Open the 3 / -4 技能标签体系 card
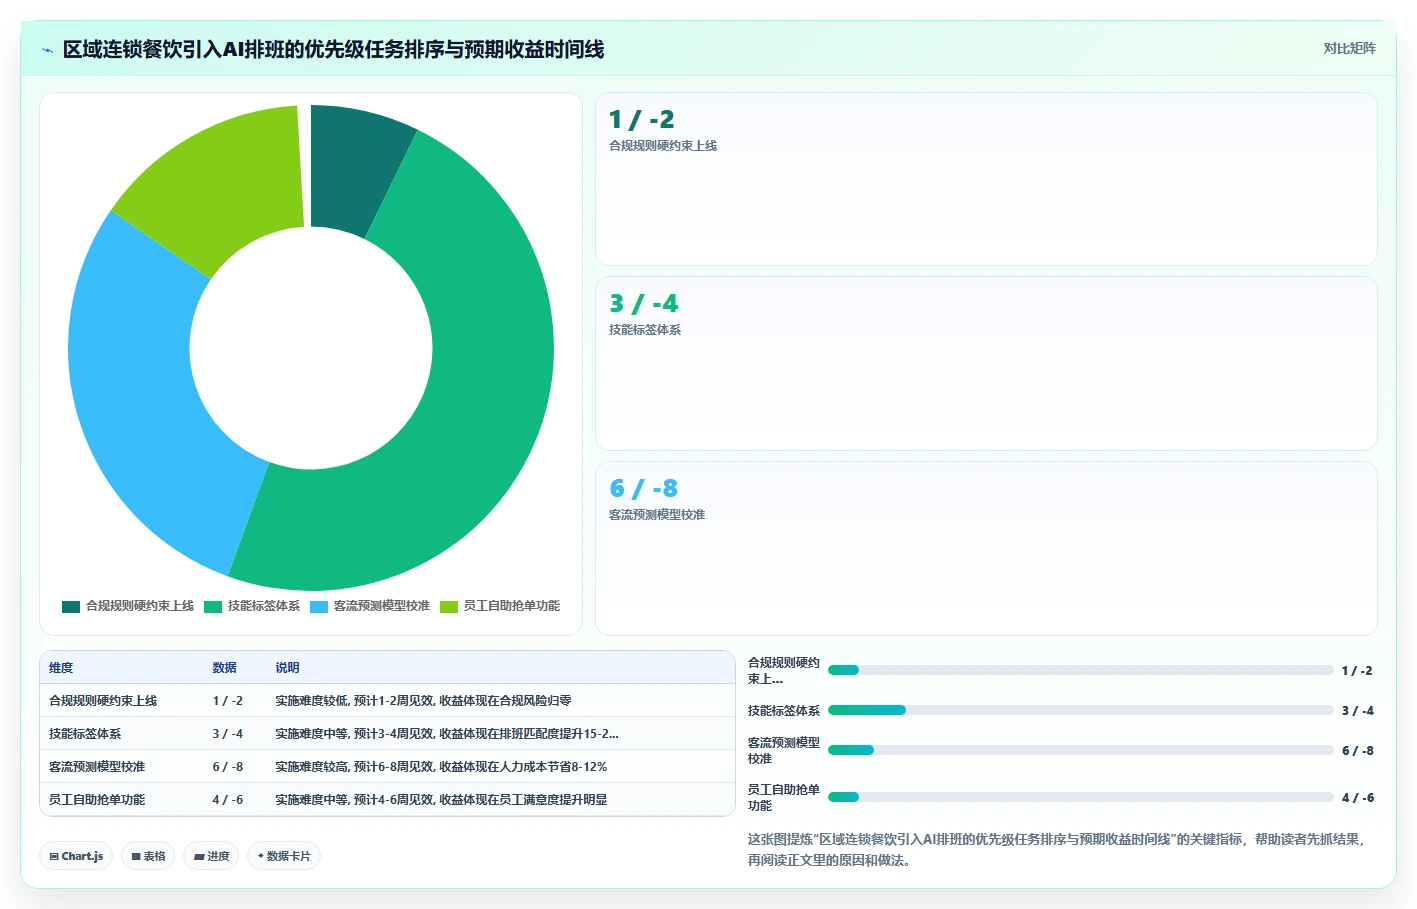Image resolution: width=1417 pixels, height=909 pixels. 986,364
